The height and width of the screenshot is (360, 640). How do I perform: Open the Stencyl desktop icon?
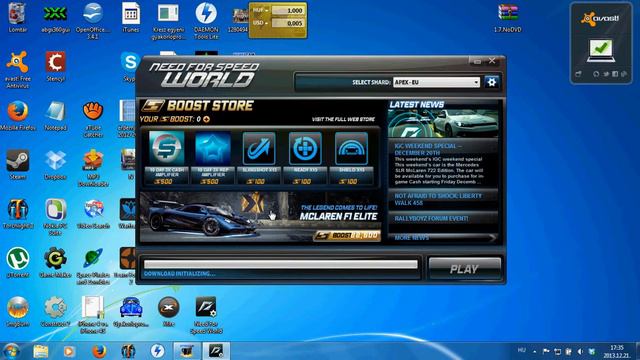(55, 67)
